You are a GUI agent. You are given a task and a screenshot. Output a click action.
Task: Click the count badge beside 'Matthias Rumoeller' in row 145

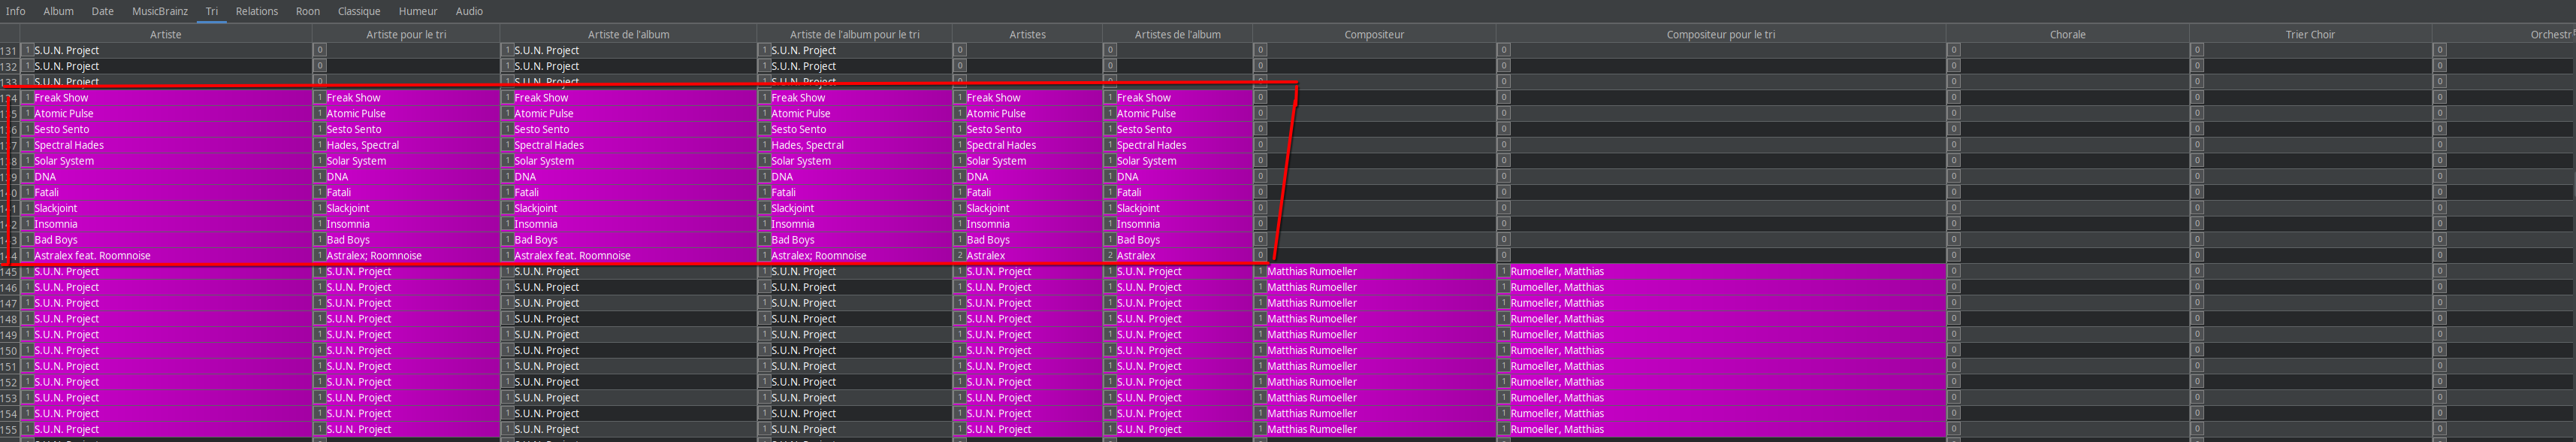(x=1260, y=271)
